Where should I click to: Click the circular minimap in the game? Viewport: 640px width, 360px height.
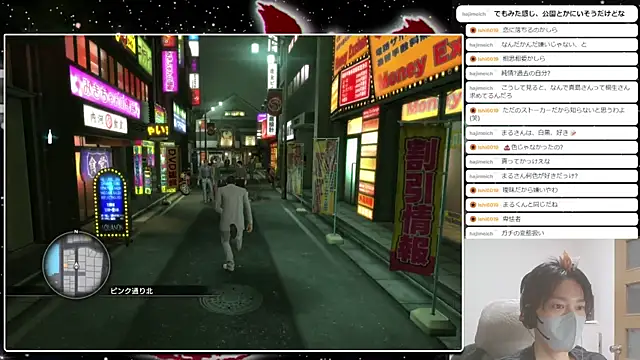(76, 265)
